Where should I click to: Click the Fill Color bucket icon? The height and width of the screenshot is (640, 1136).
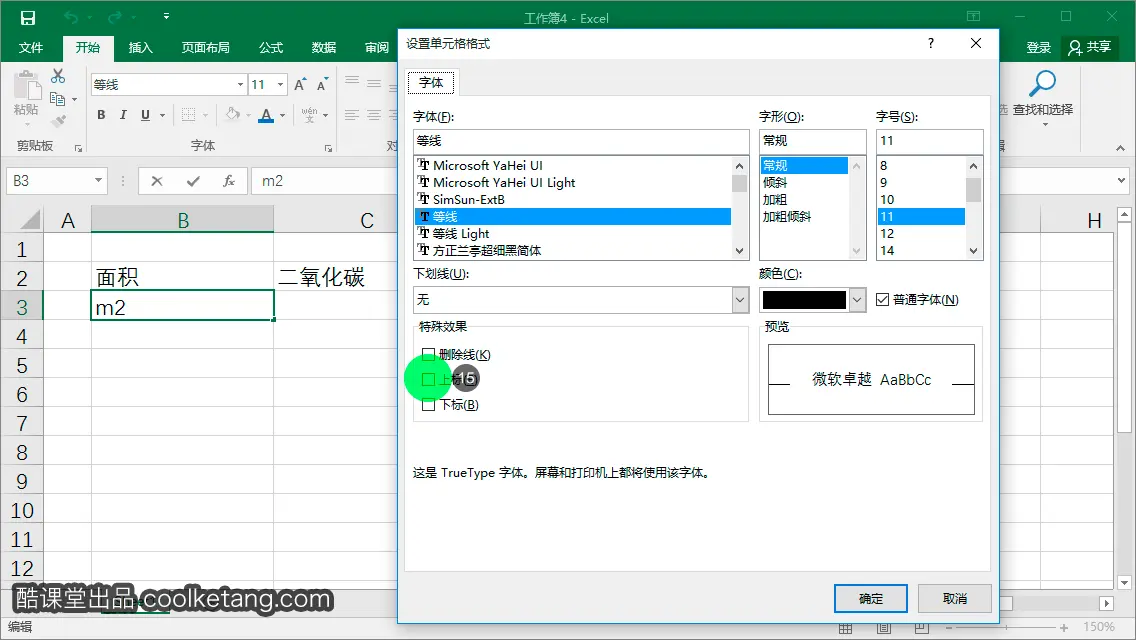pyautogui.click(x=233, y=115)
